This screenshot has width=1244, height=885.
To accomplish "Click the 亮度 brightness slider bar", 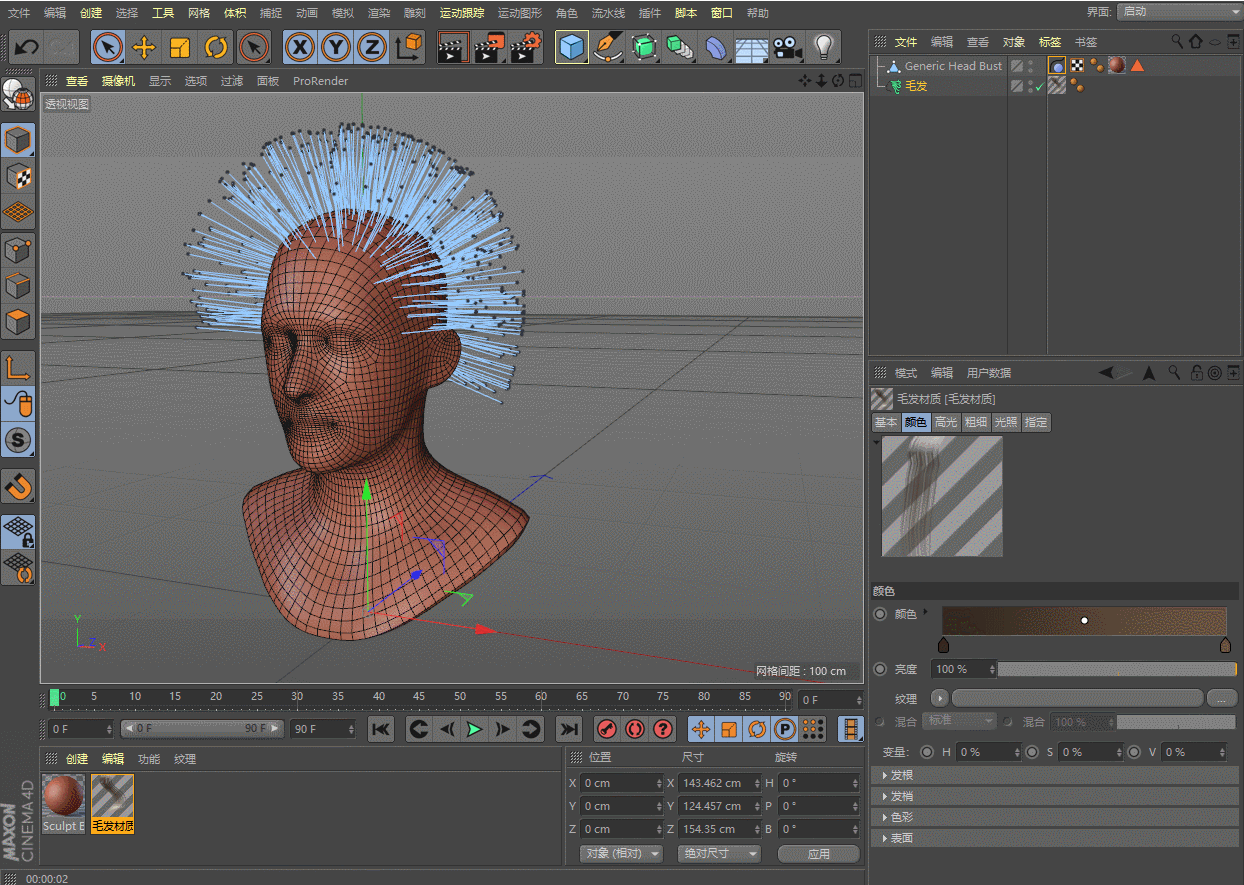I will (1117, 669).
